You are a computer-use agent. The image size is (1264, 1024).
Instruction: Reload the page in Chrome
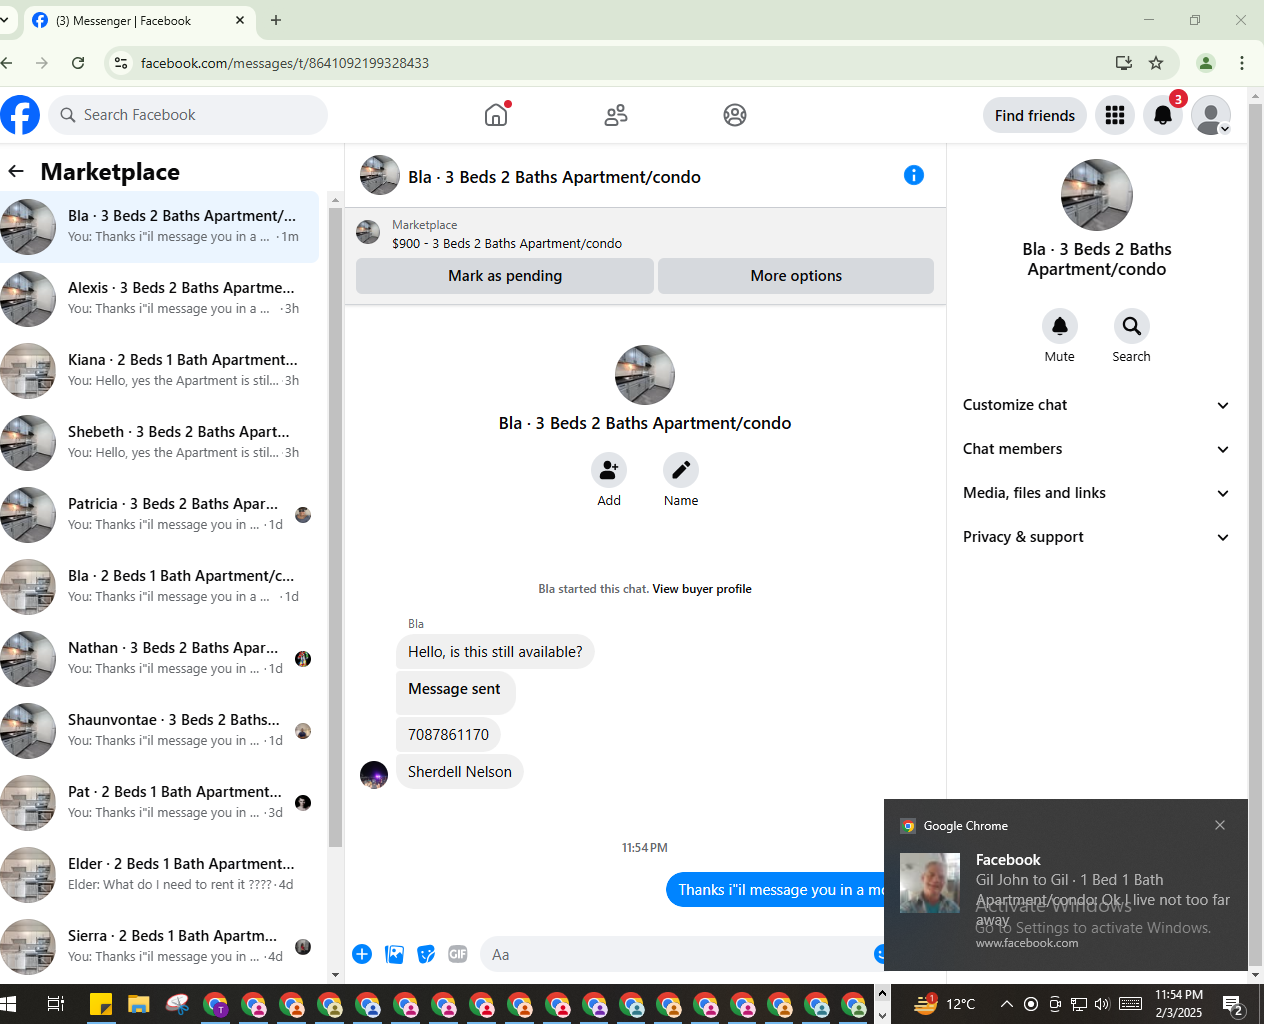coord(78,63)
